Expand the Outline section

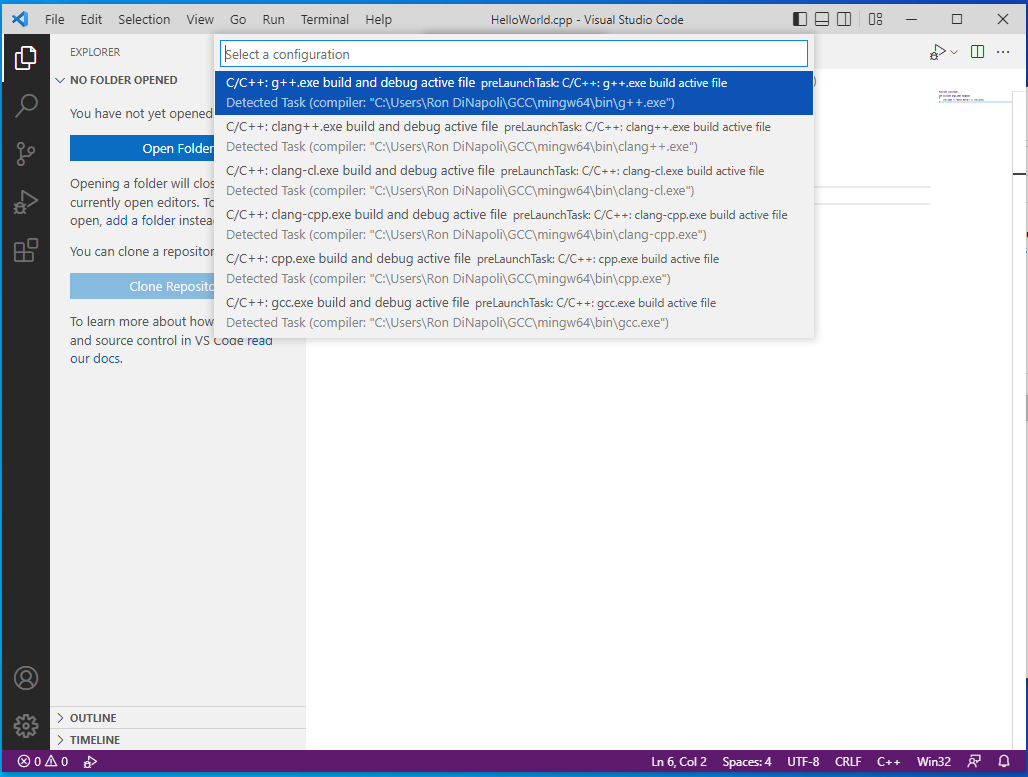[93, 718]
